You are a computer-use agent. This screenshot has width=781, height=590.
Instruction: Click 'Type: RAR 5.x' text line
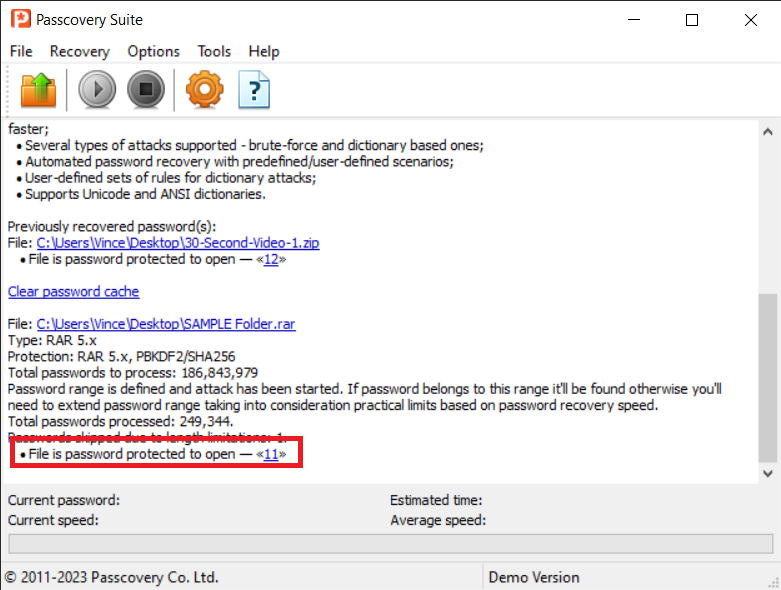tap(52, 341)
